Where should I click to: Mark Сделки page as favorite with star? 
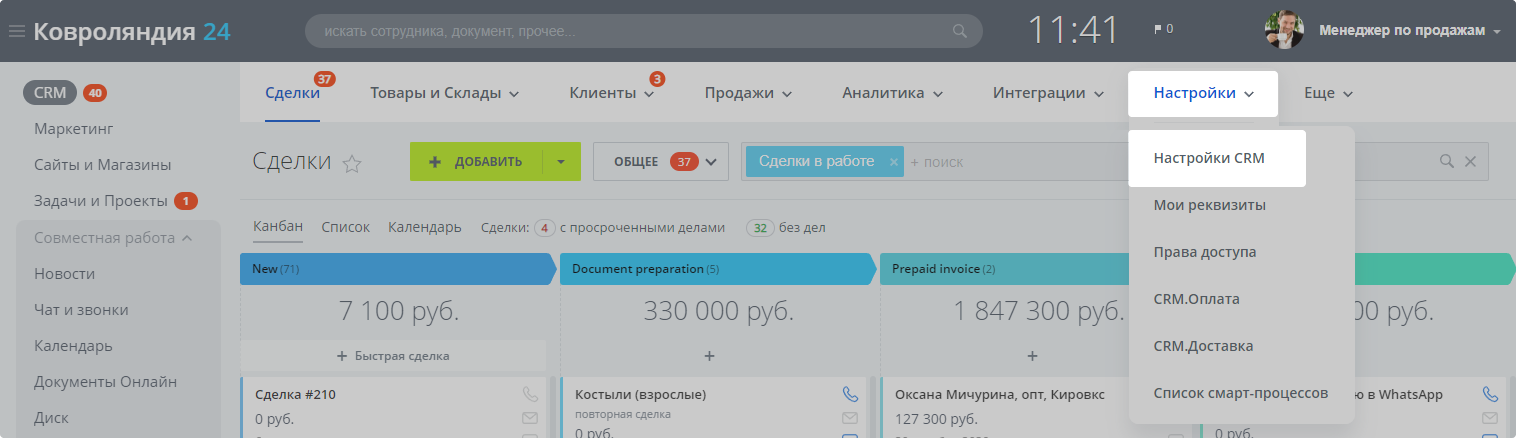tap(352, 164)
